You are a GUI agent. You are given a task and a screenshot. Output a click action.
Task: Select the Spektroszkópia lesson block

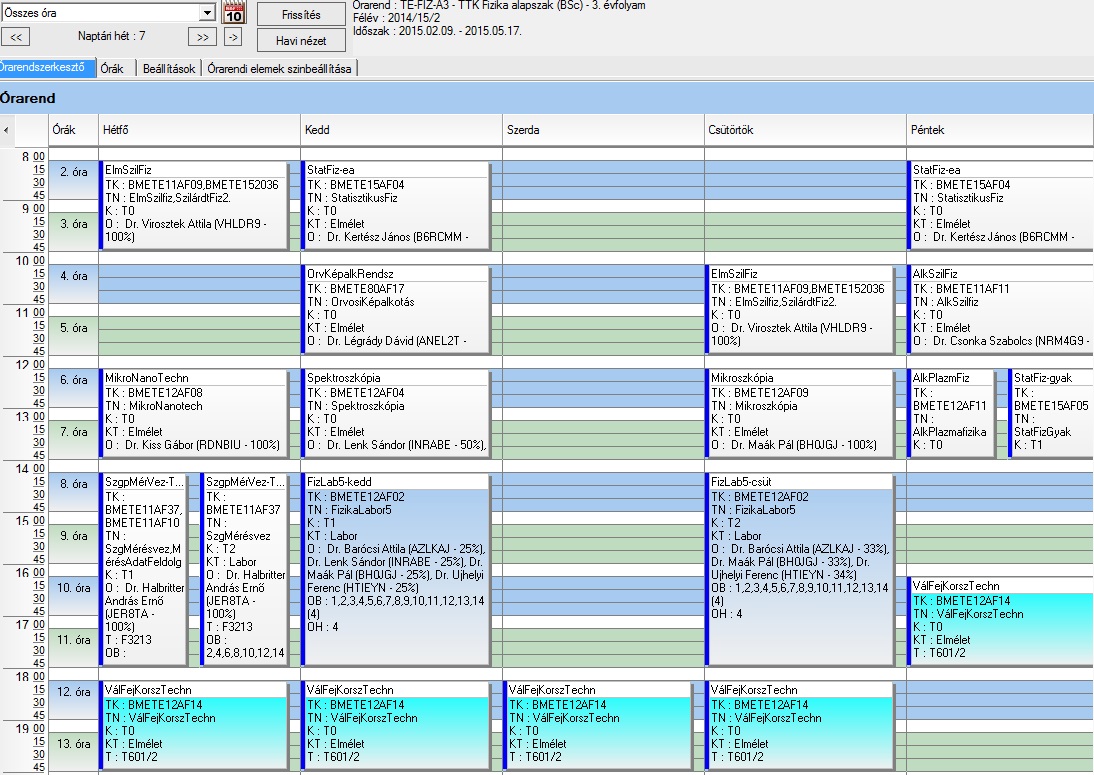396,414
